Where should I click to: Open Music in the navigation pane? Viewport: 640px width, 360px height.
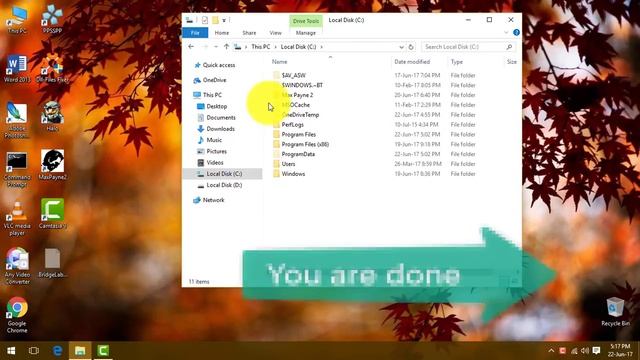214,140
